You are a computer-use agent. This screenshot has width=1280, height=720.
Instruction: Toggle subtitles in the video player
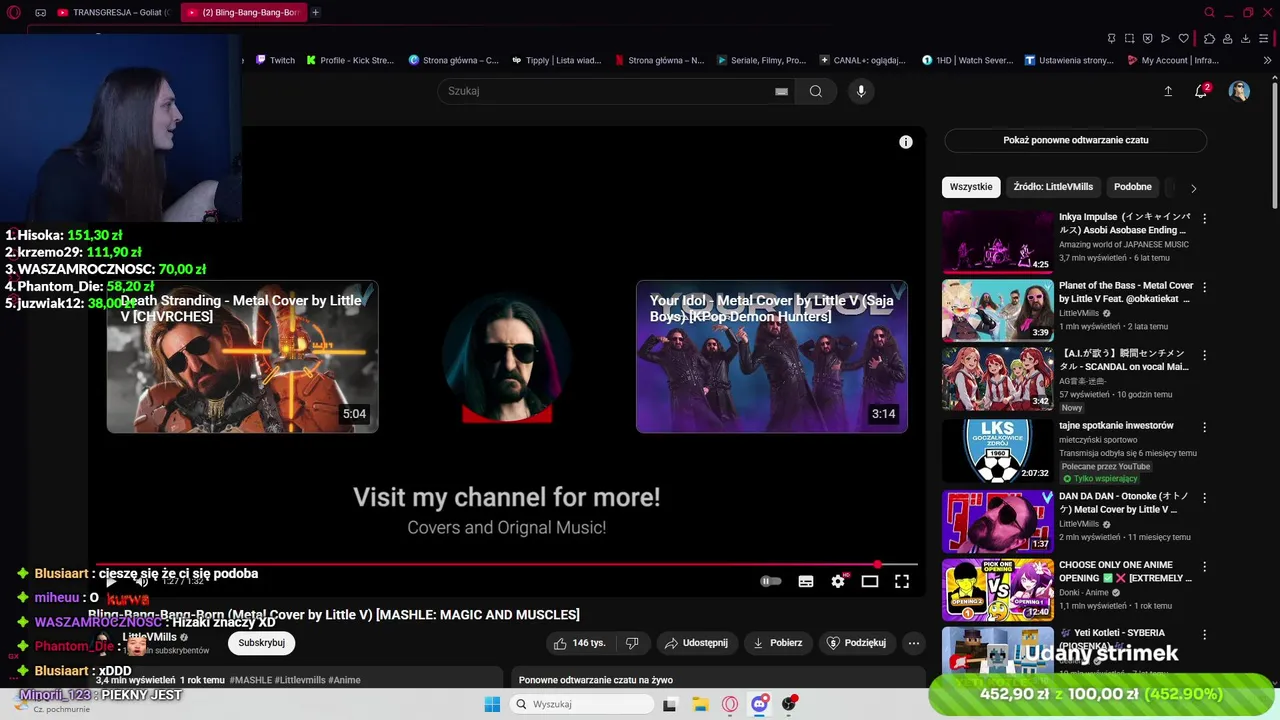[x=806, y=581]
